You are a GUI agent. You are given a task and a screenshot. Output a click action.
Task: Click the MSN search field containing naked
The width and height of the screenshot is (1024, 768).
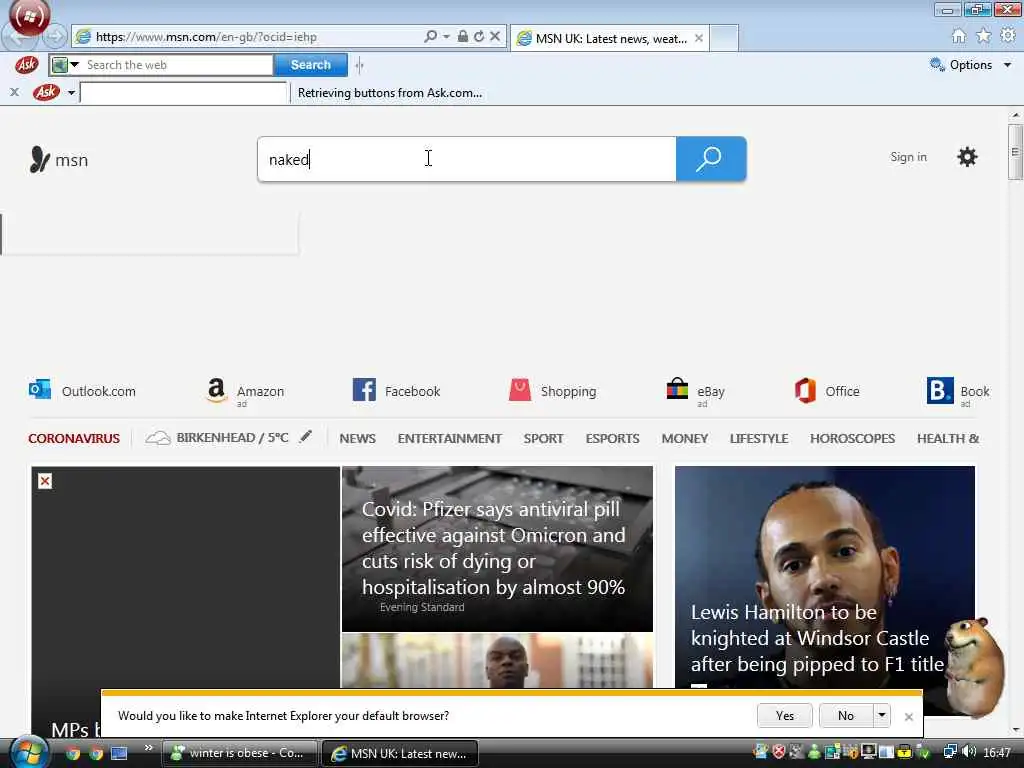click(467, 159)
